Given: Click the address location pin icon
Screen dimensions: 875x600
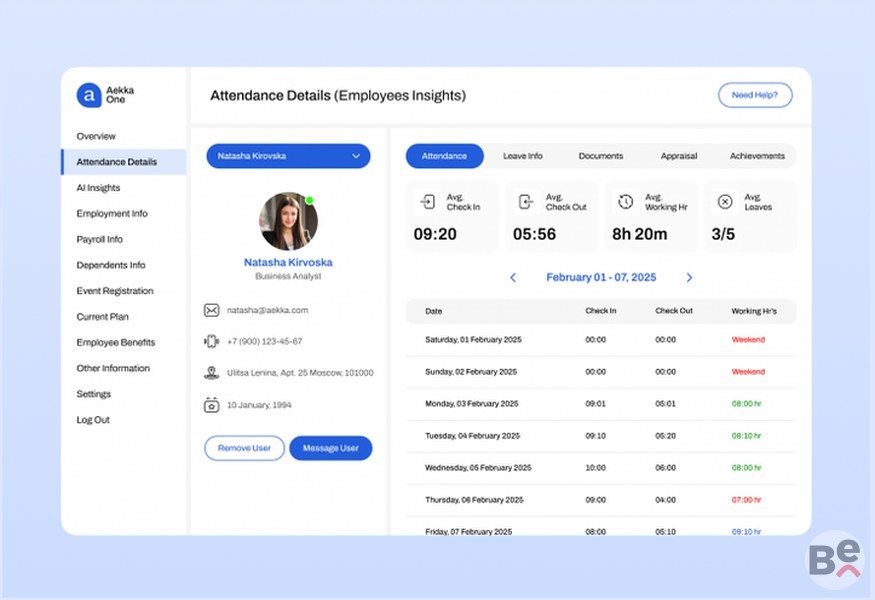Looking at the screenshot, I should click(x=211, y=373).
